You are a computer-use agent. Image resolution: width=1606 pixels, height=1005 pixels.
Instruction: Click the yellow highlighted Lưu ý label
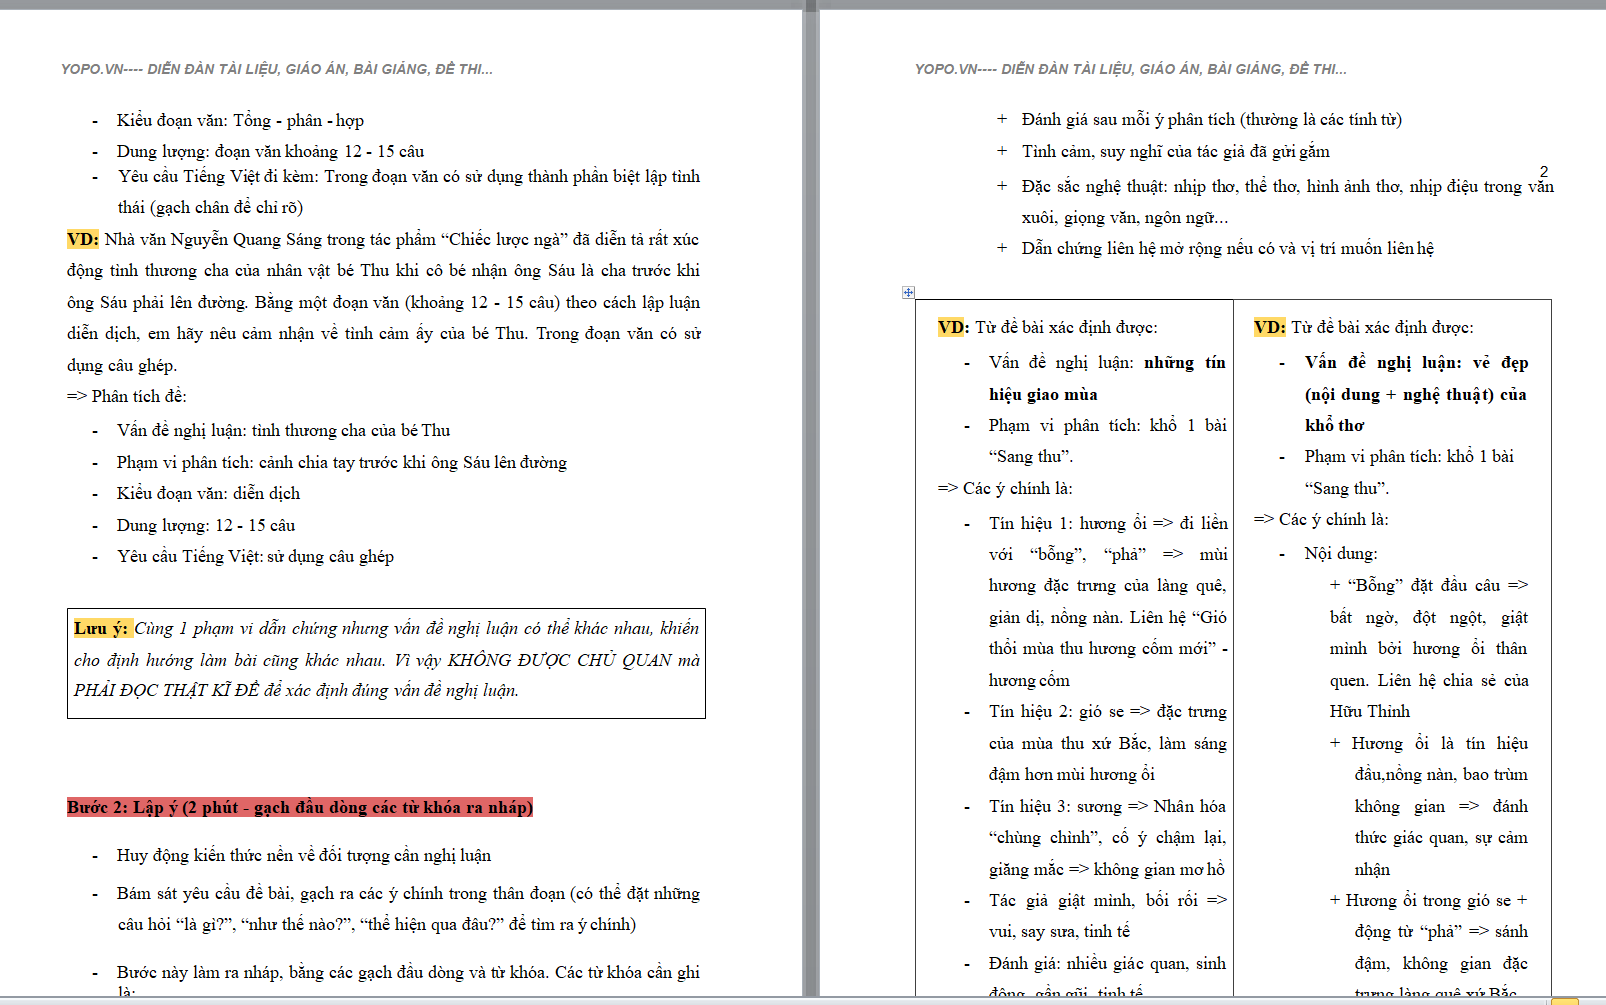100,628
